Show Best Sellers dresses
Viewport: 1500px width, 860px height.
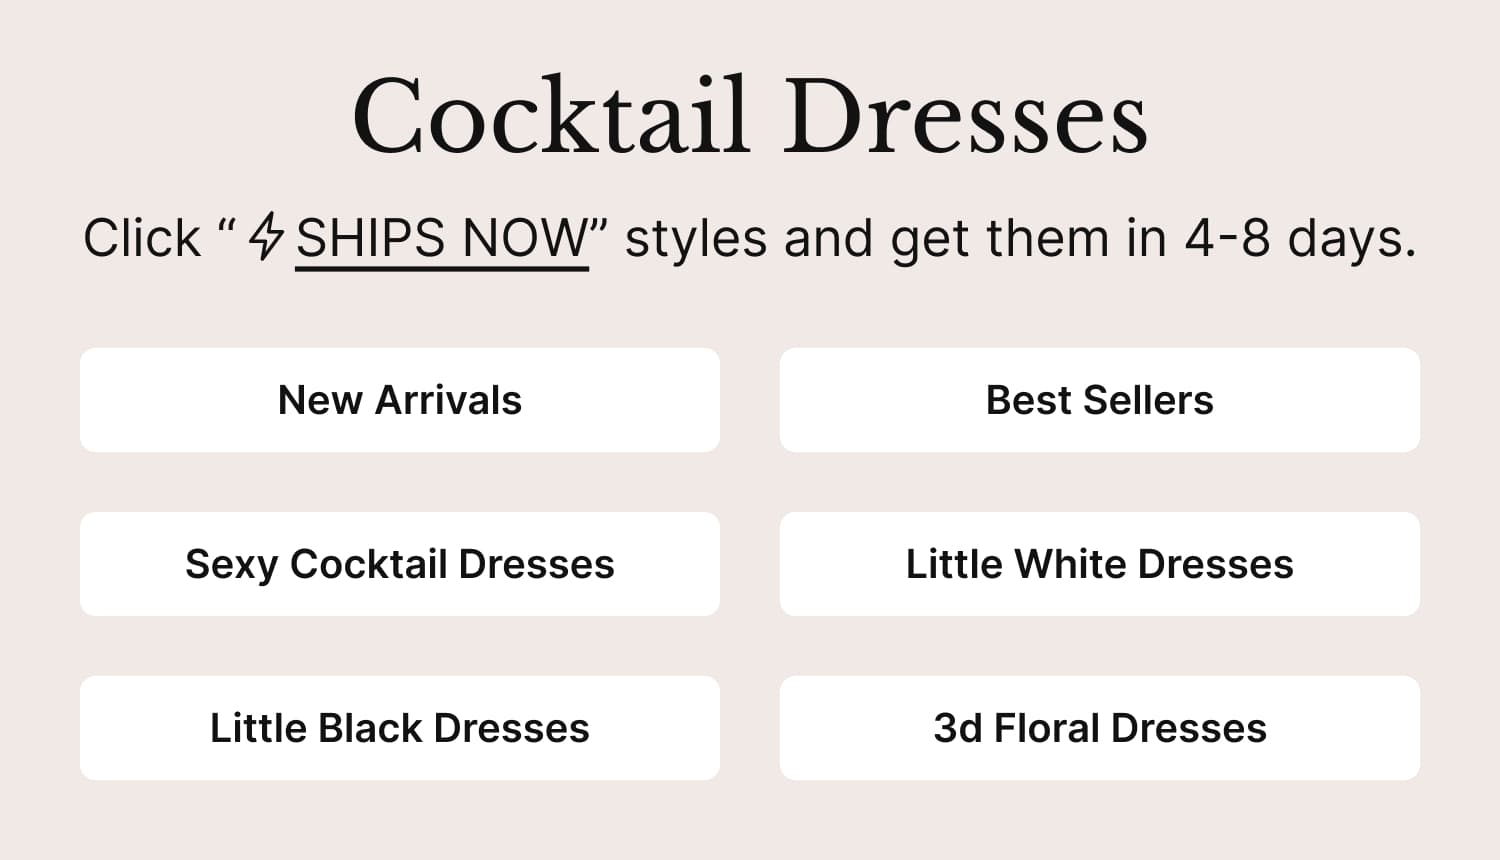pos(1100,400)
